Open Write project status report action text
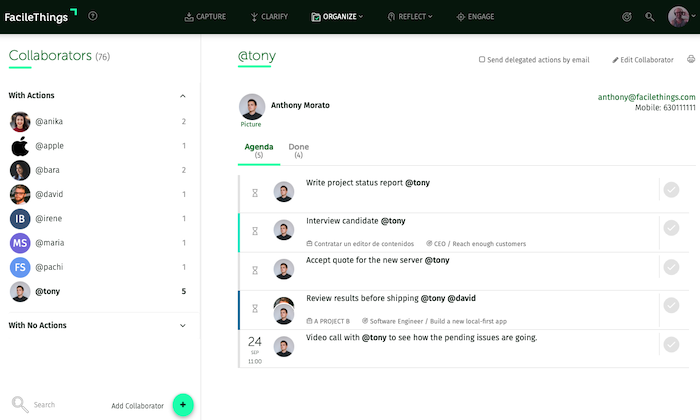Screen dimensions: 700x420 [368, 183]
